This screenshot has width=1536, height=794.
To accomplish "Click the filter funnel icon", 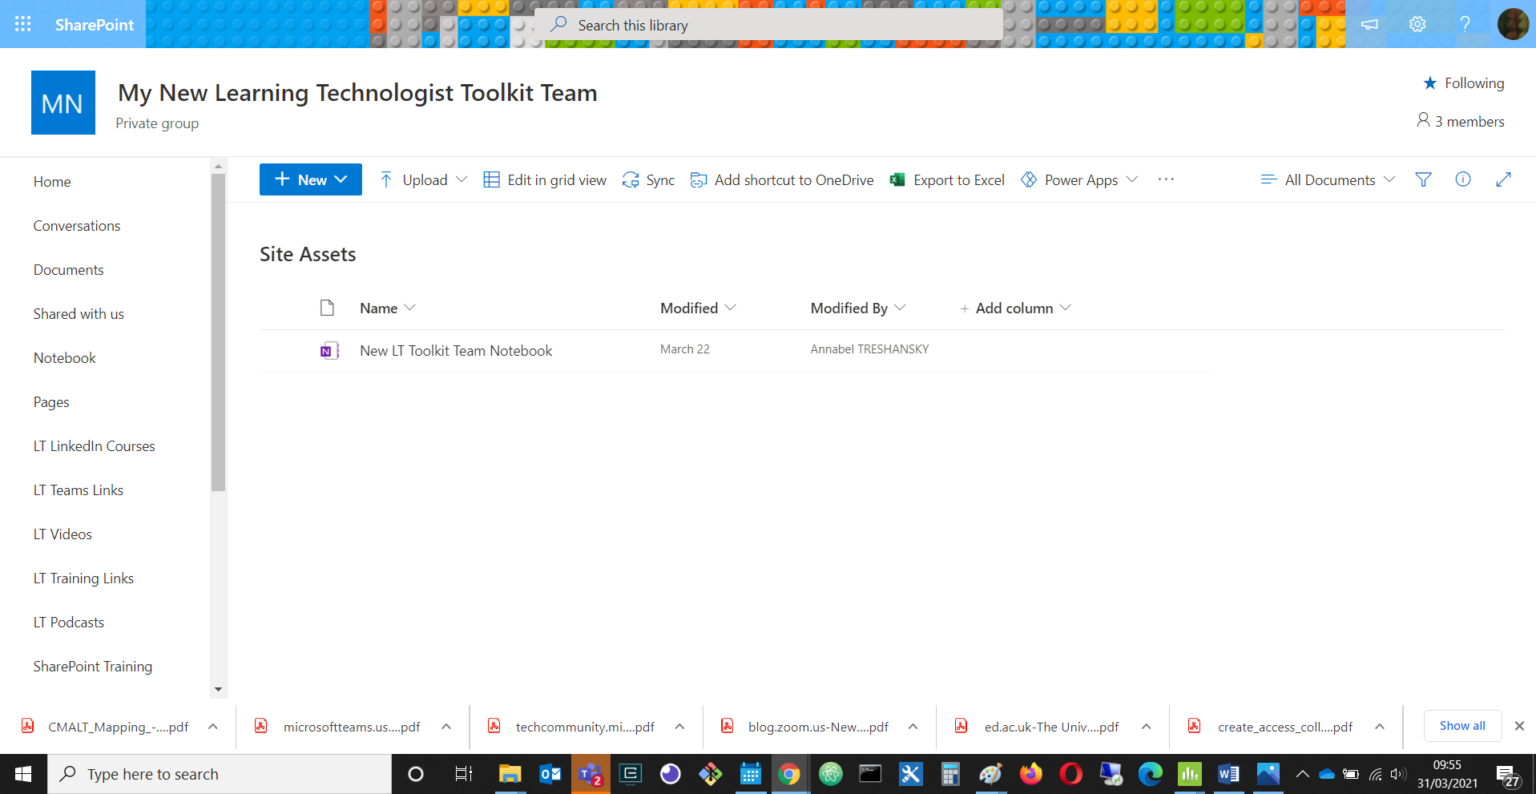I will 1422,179.
